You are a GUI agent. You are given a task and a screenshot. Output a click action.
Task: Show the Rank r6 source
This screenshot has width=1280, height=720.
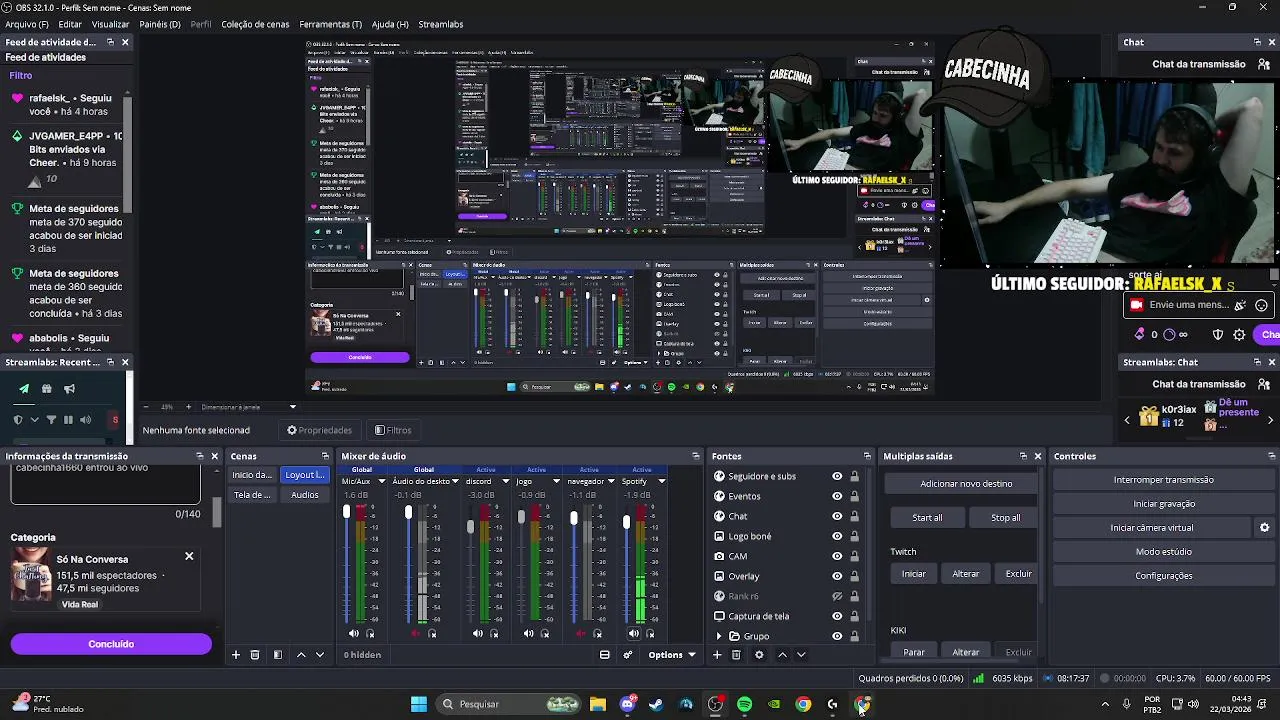pyautogui.click(x=837, y=596)
